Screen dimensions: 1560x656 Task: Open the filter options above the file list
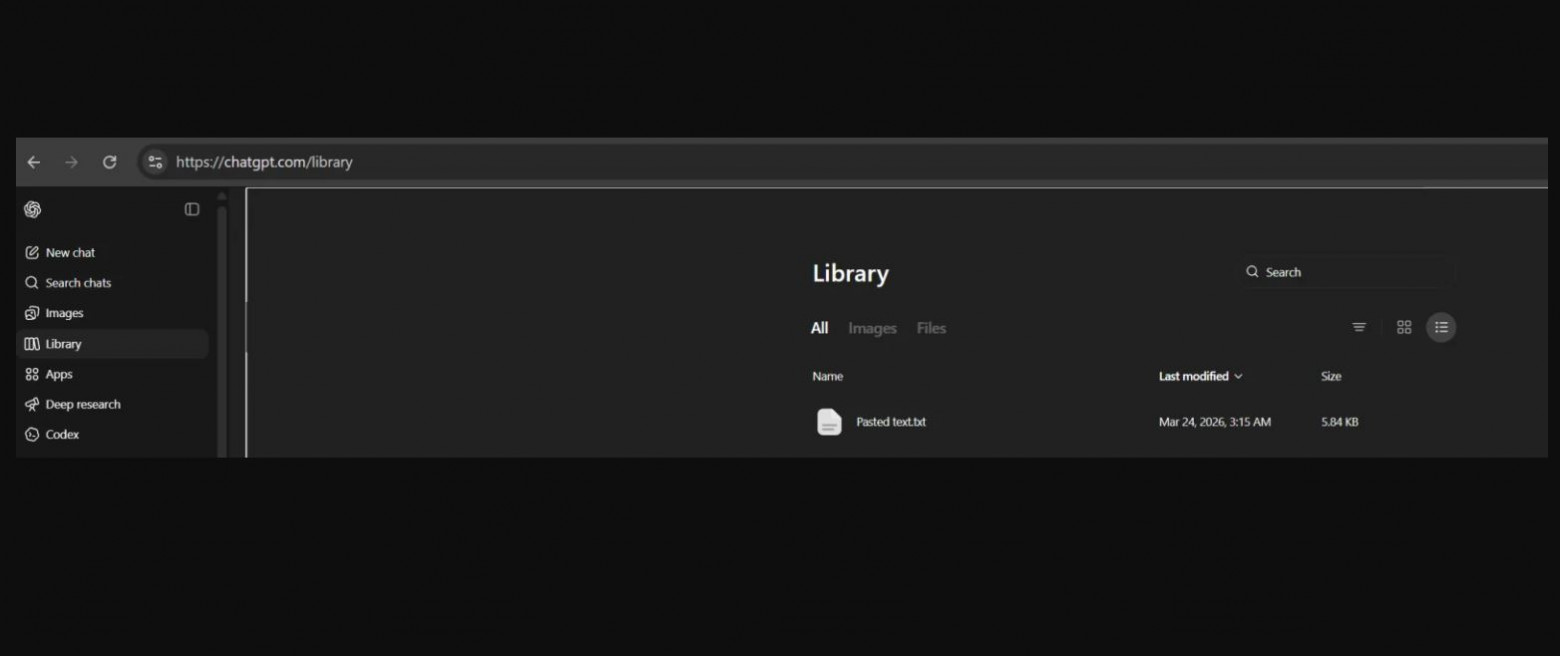[x=1359, y=327]
